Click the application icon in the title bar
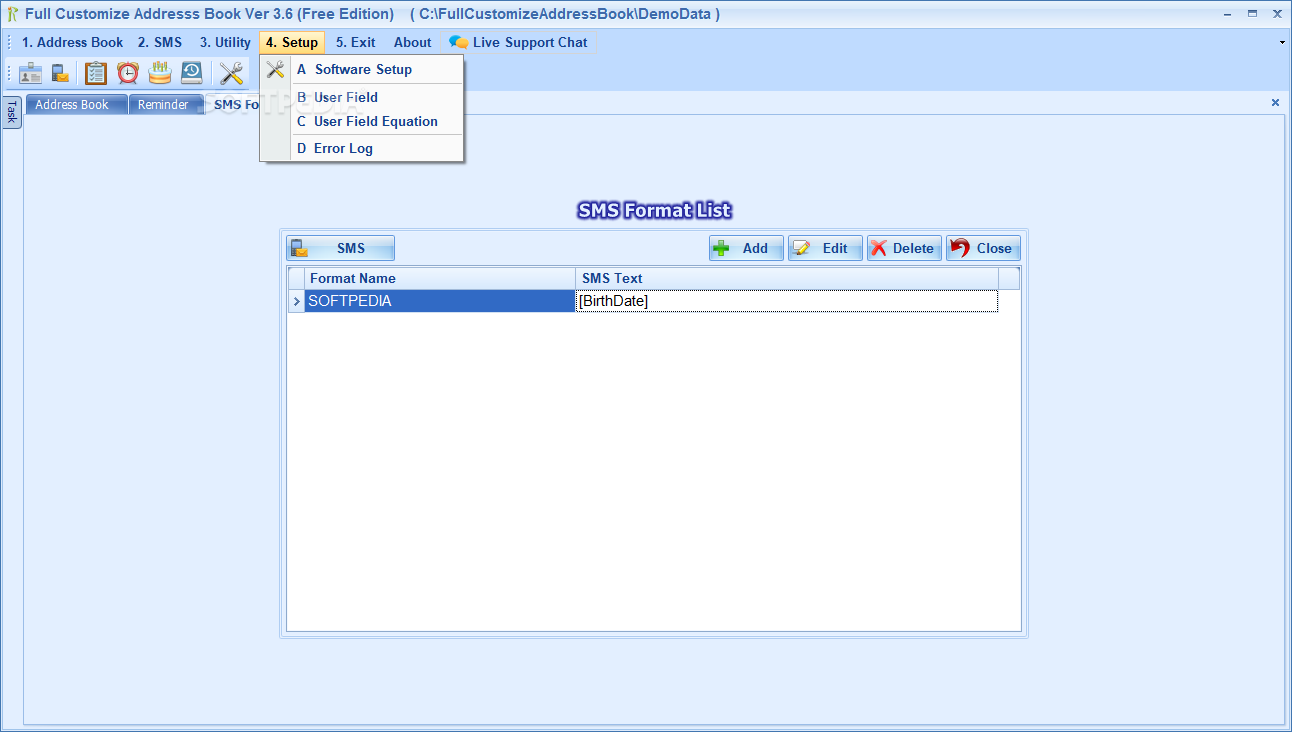The height and width of the screenshot is (732, 1292). (12, 14)
